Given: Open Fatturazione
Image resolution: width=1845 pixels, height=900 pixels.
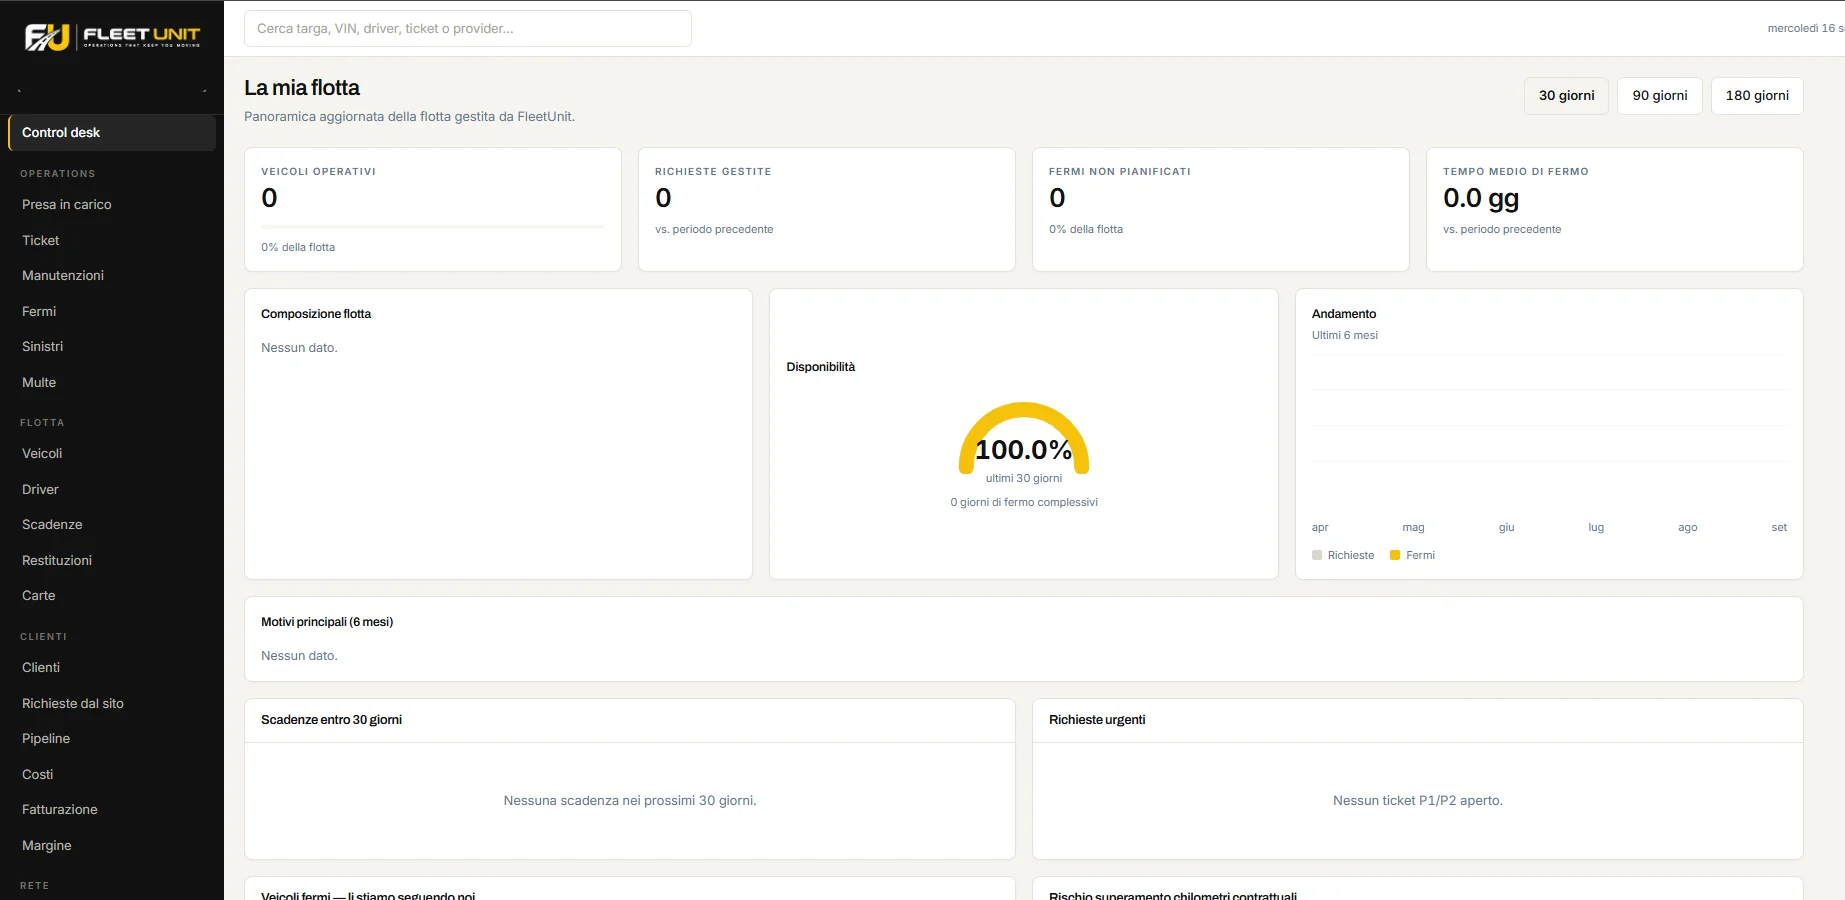Looking at the screenshot, I should click(x=112, y=809).
